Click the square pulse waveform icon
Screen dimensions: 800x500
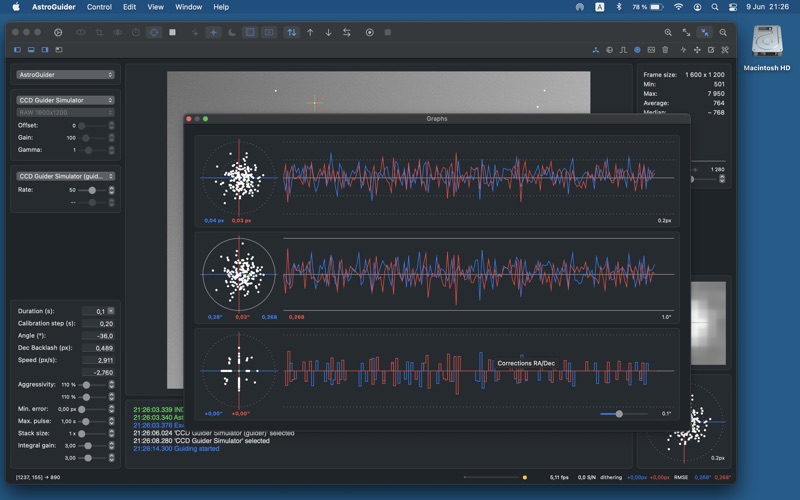coord(623,49)
